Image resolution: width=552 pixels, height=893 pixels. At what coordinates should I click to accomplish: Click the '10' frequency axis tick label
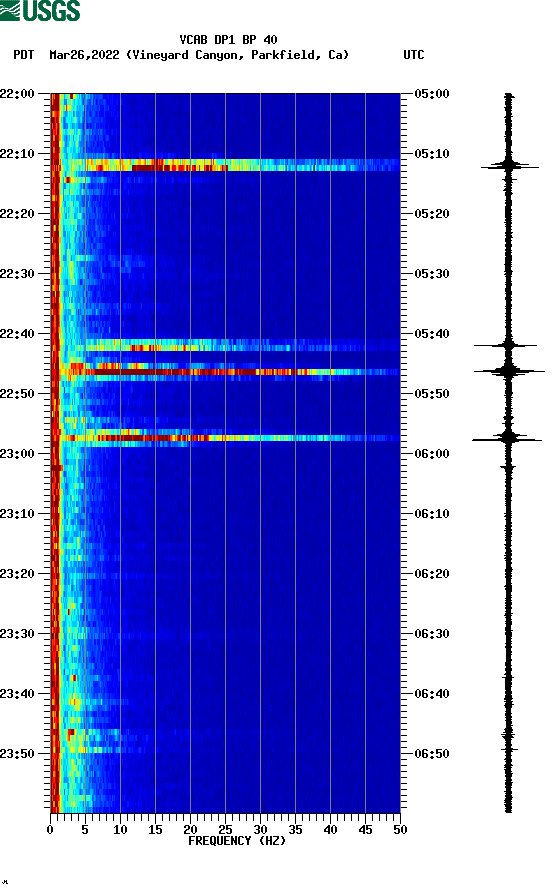(x=120, y=830)
